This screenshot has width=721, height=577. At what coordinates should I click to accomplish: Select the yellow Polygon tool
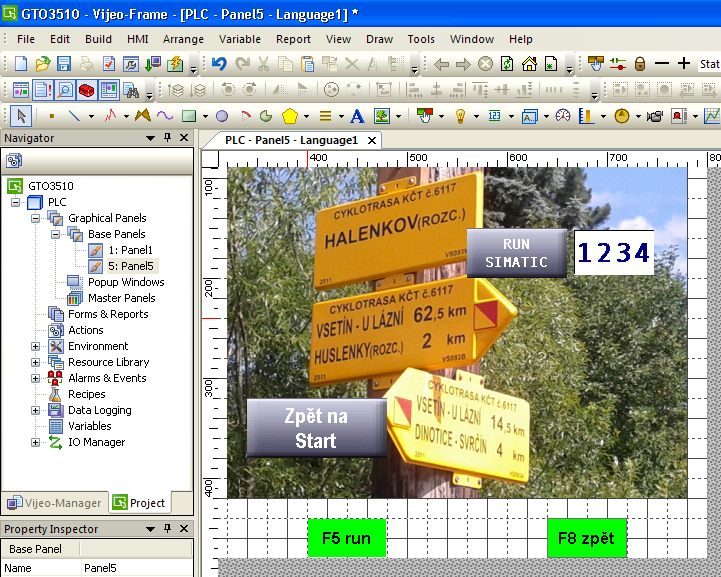[290, 116]
